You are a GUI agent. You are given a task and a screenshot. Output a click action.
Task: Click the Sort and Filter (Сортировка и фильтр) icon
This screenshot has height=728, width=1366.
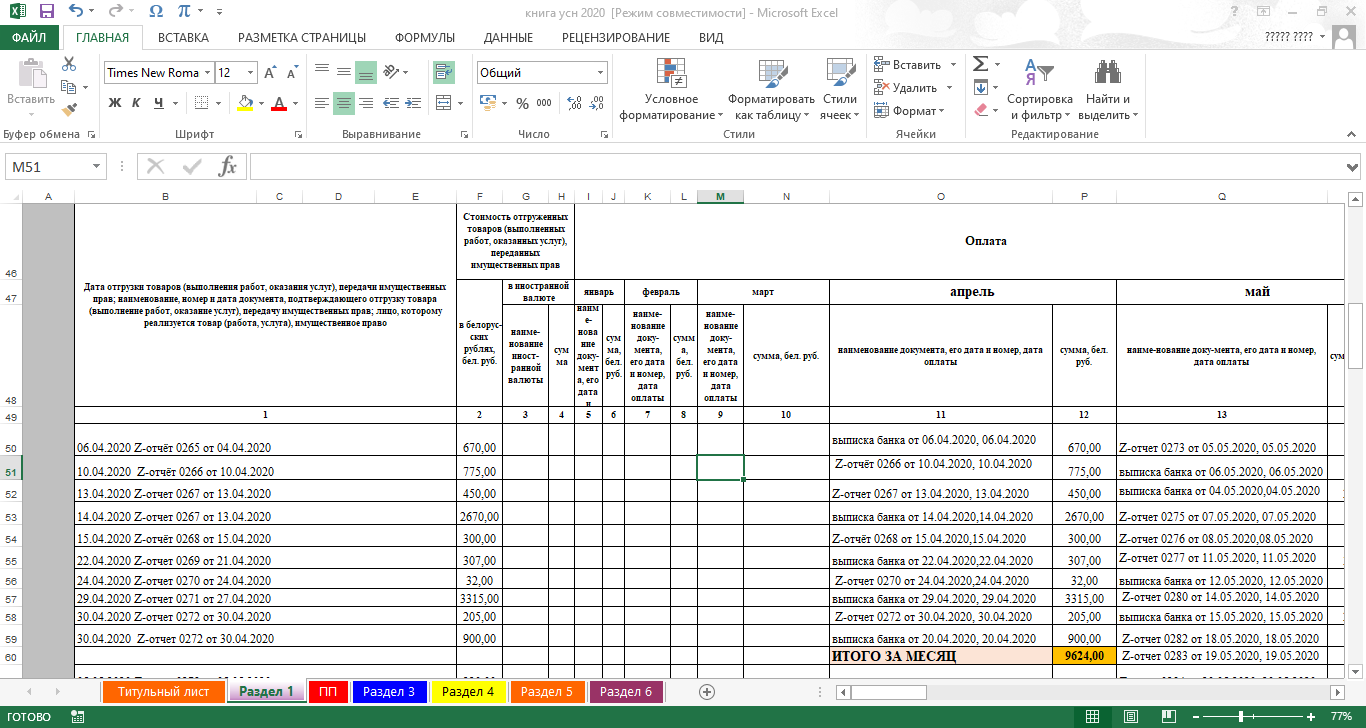click(1039, 90)
